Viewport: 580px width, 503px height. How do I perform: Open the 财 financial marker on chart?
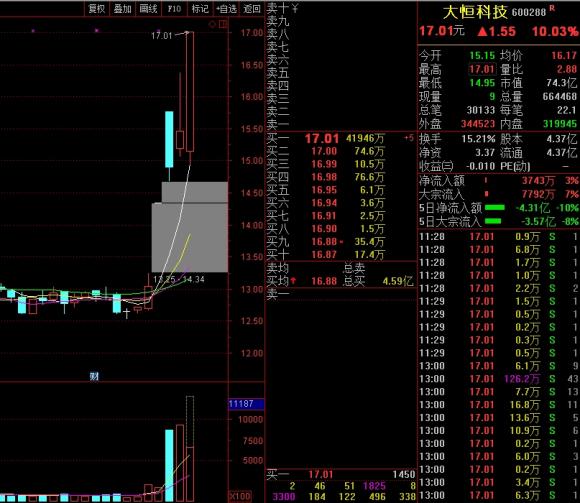pos(94,376)
